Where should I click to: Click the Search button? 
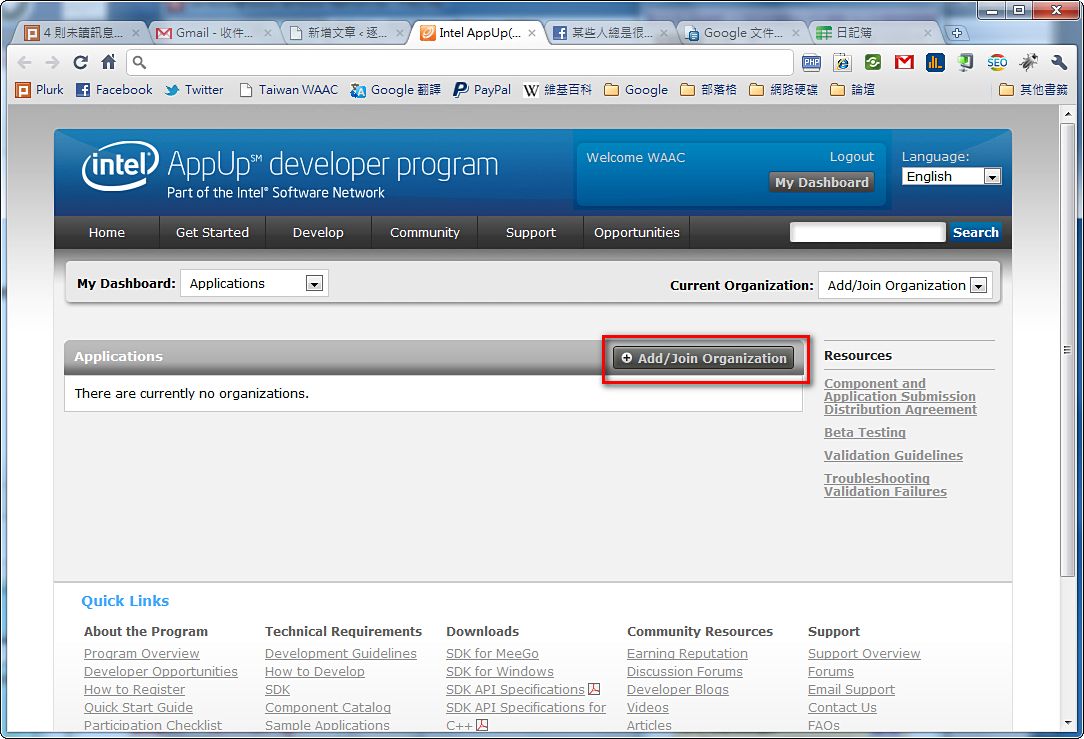[x=975, y=232]
